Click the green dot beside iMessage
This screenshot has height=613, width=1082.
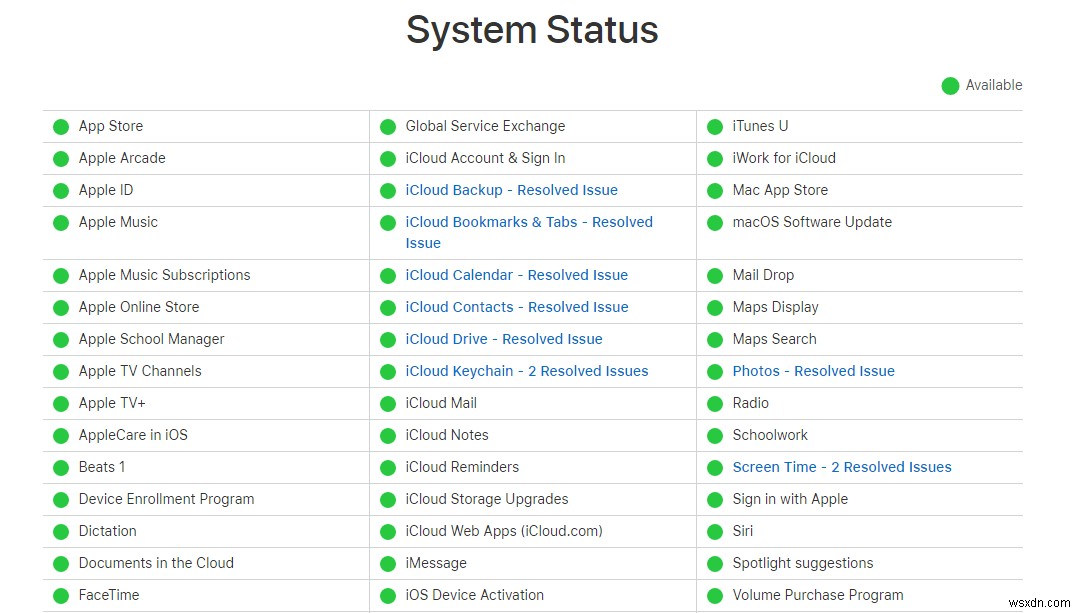(388, 563)
